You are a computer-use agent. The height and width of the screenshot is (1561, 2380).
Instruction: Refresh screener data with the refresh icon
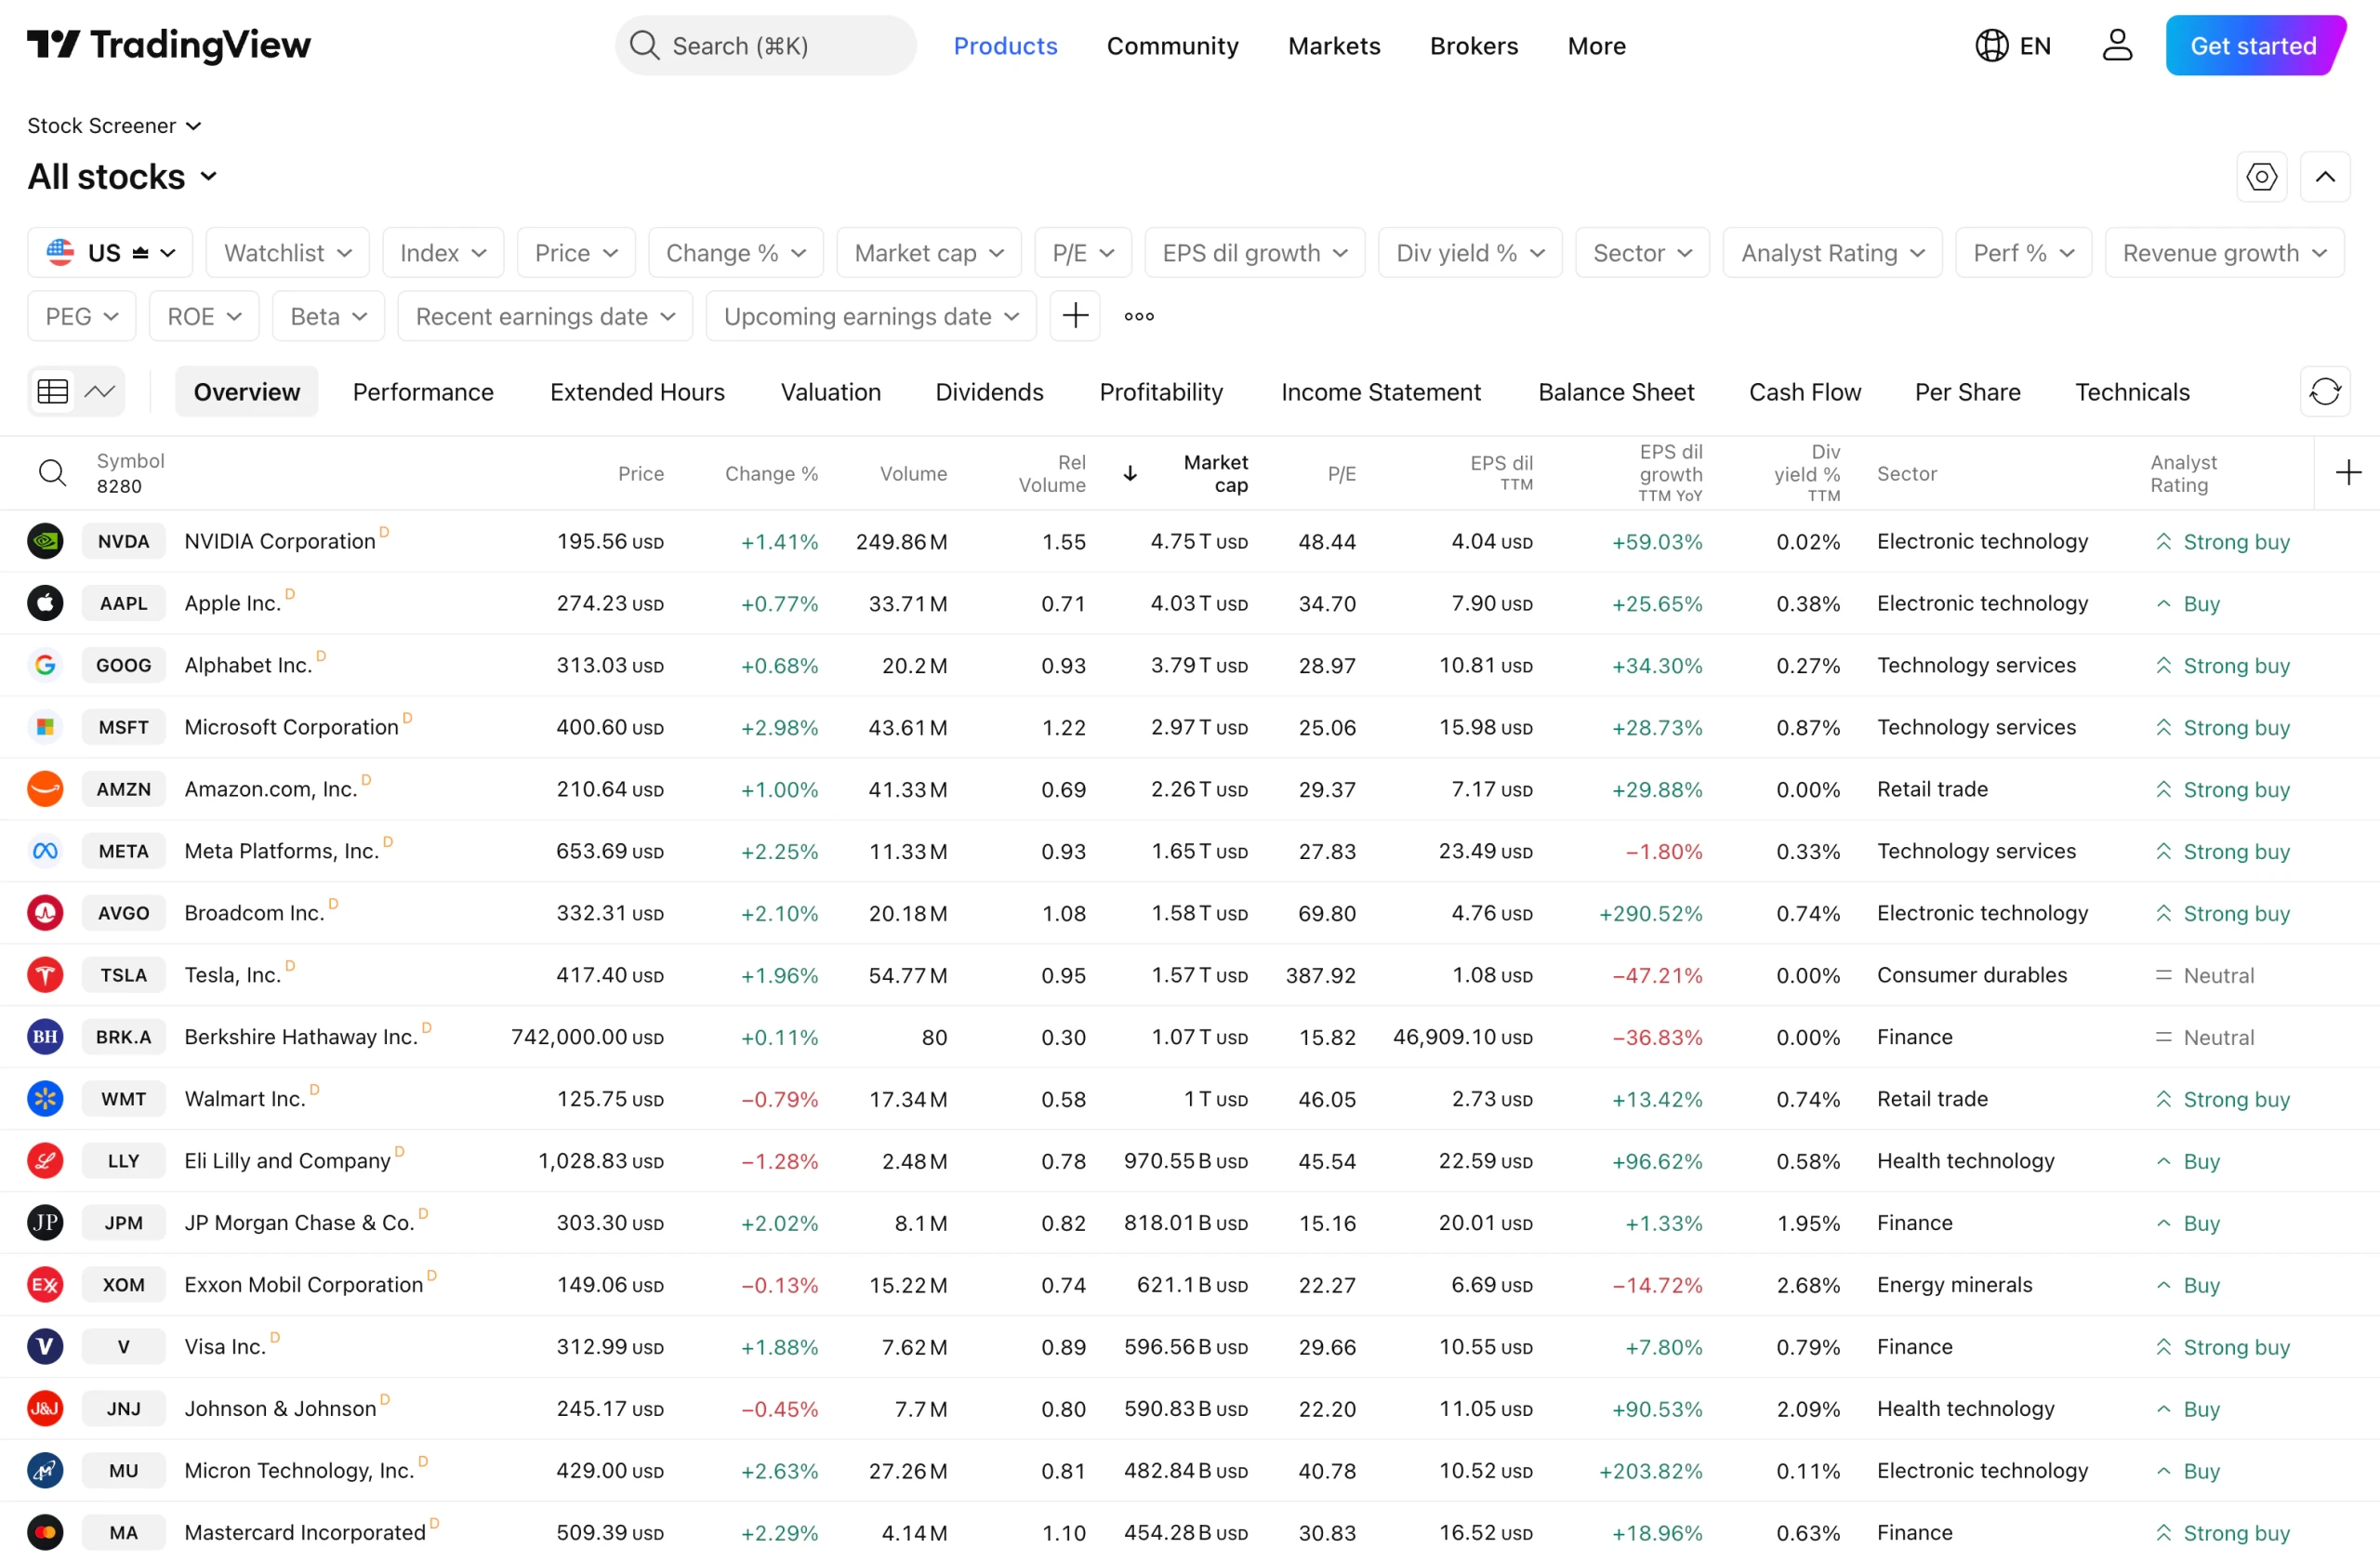click(x=2324, y=391)
